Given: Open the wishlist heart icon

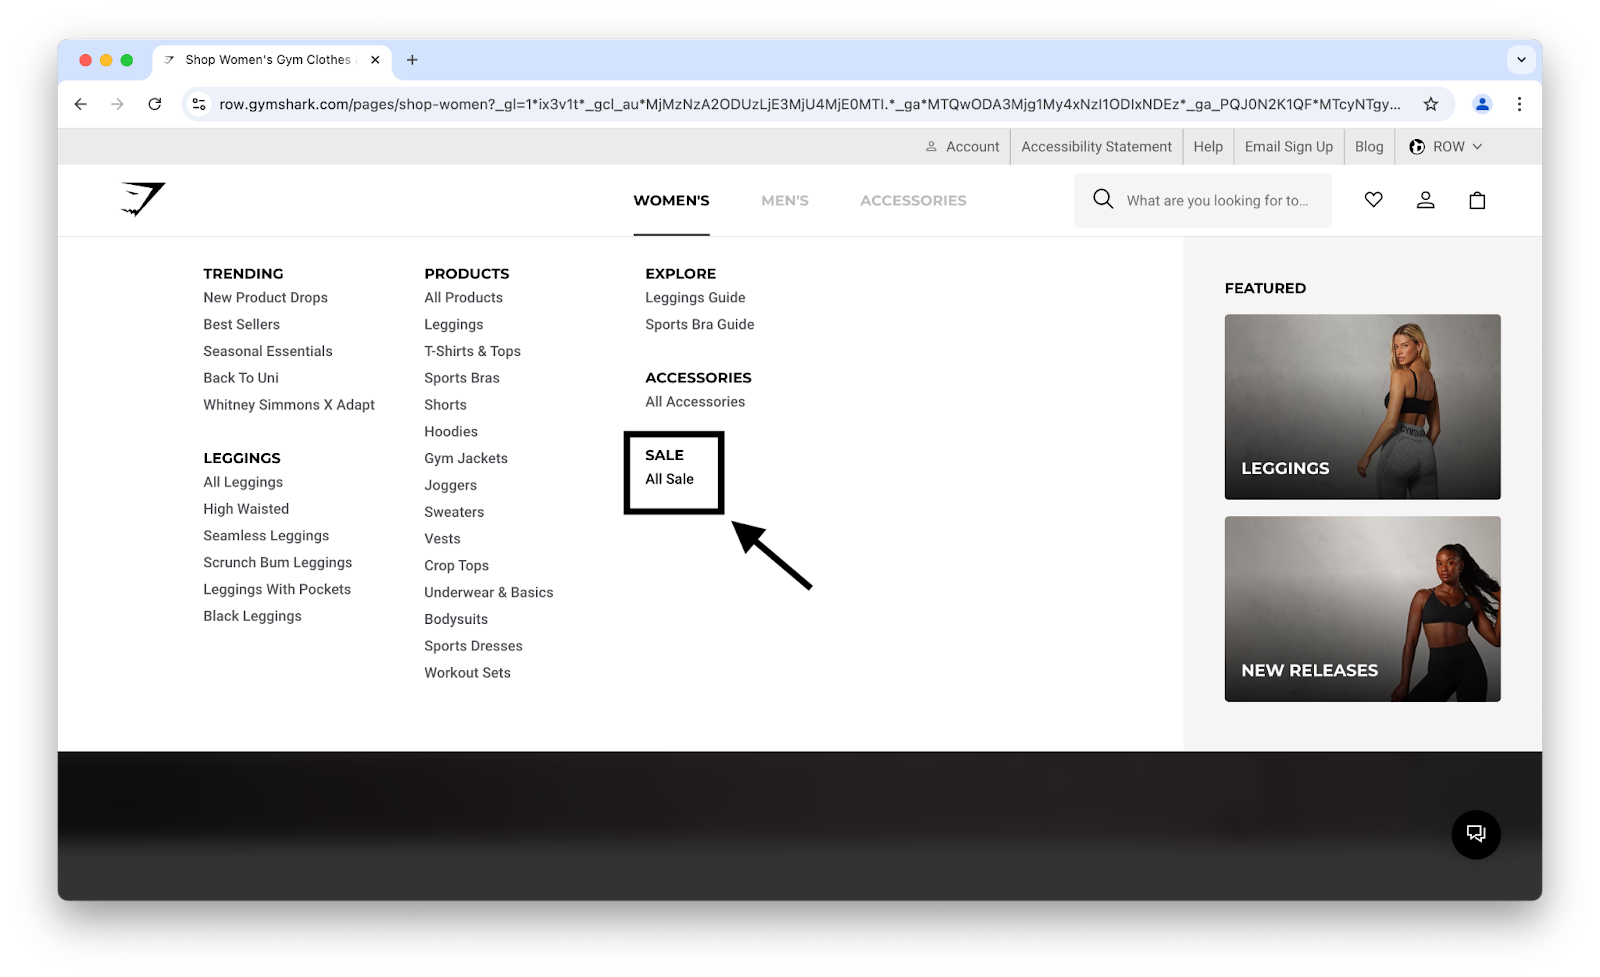Looking at the screenshot, I should pos(1374,200).
